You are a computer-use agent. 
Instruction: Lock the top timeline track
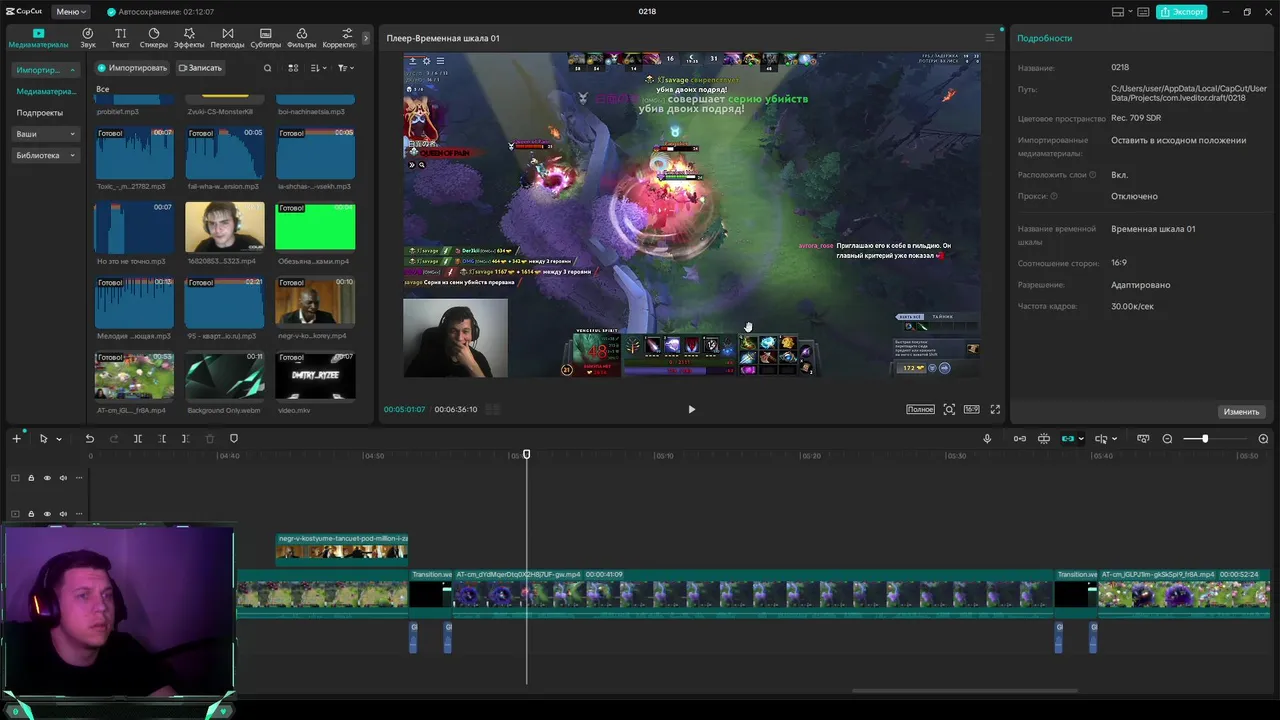(31, 478)
